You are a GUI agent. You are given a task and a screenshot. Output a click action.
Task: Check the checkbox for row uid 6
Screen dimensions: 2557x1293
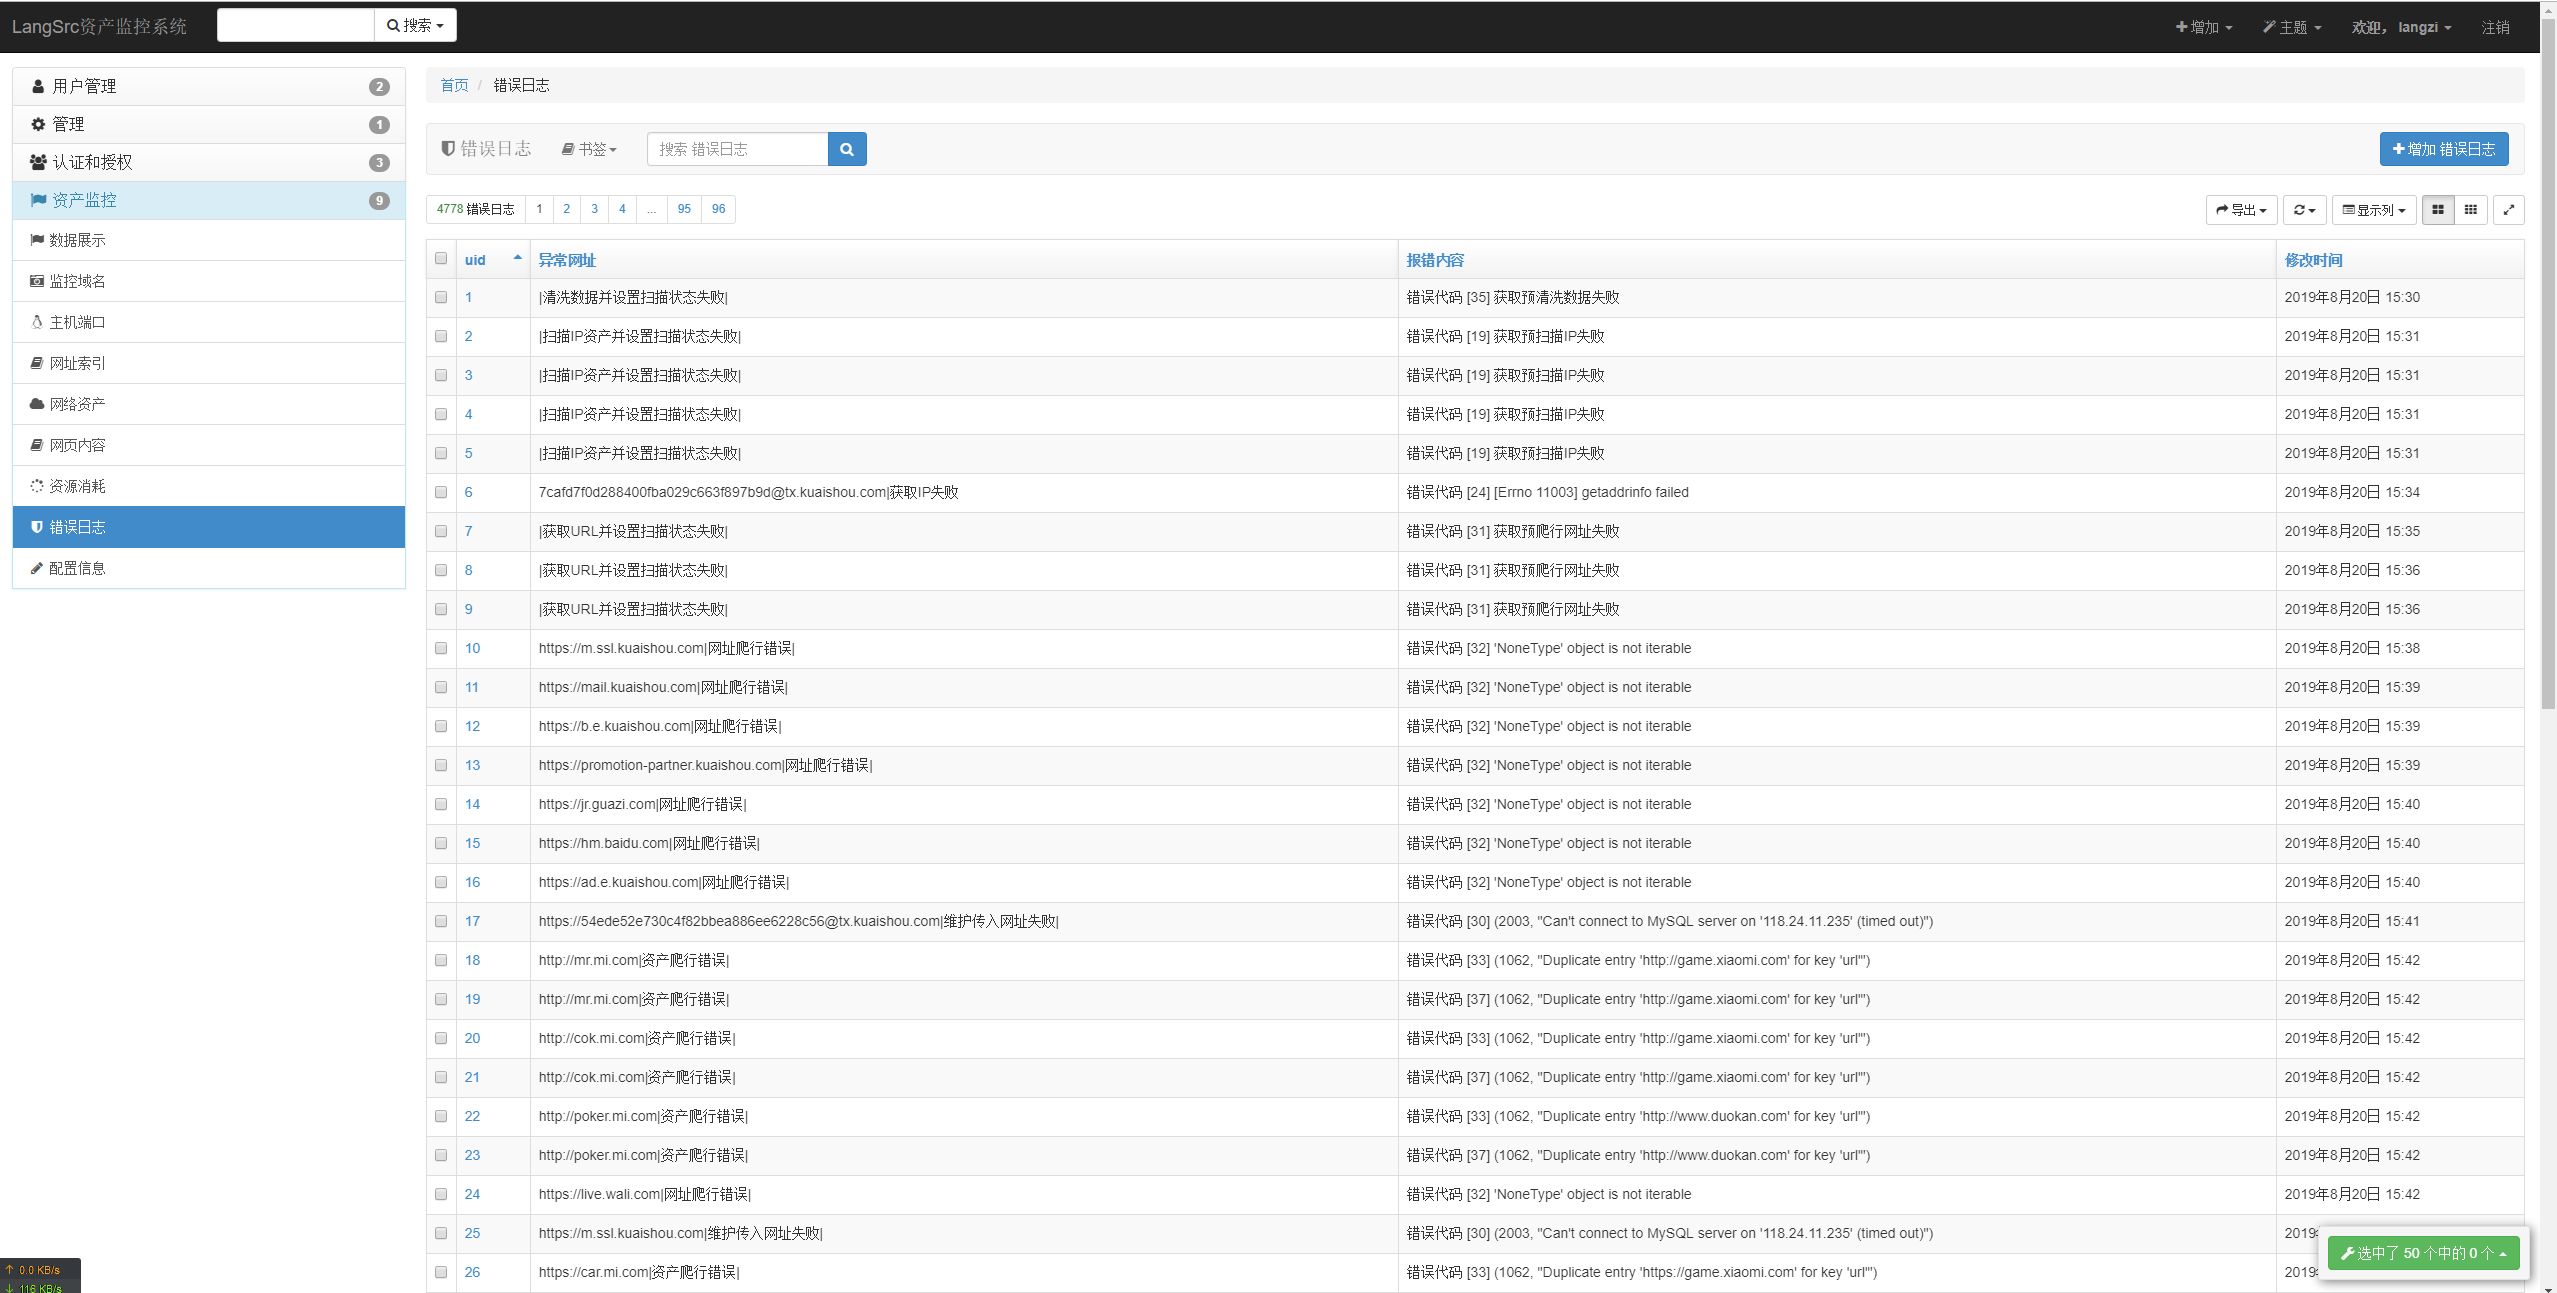pyautogui.click(x=441, y=492)
